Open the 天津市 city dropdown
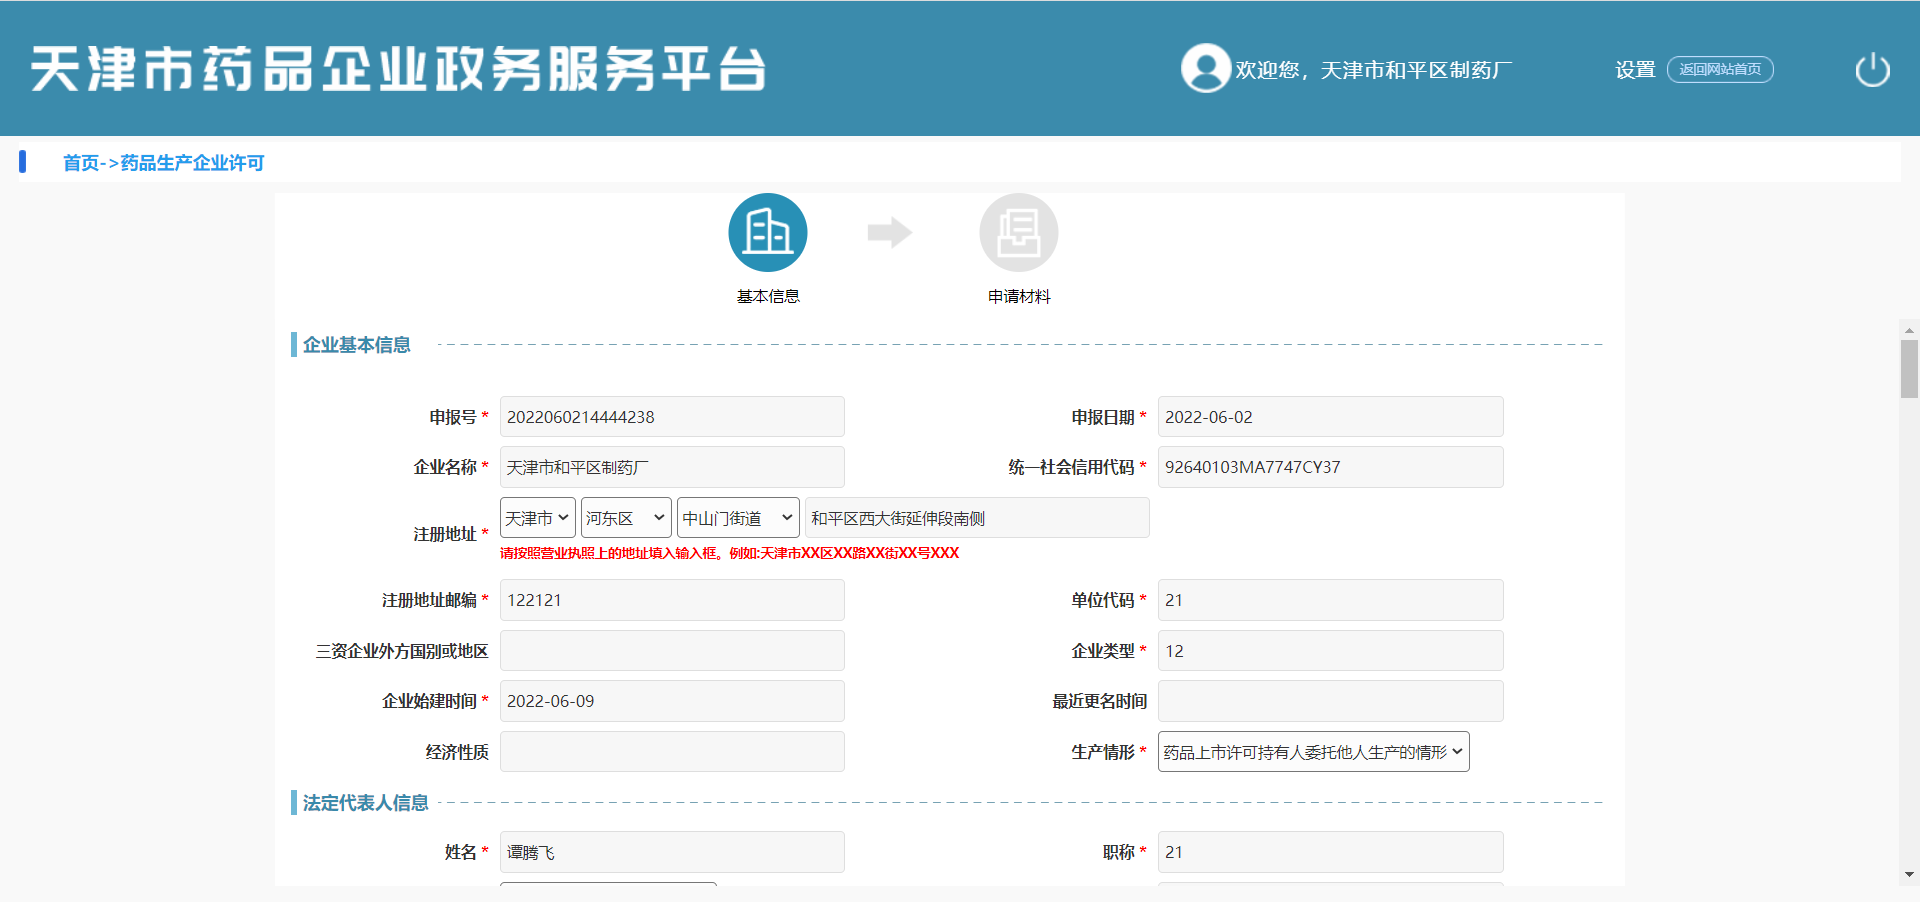This screenshot has height=902, width=1920. (x=537, y=518)
